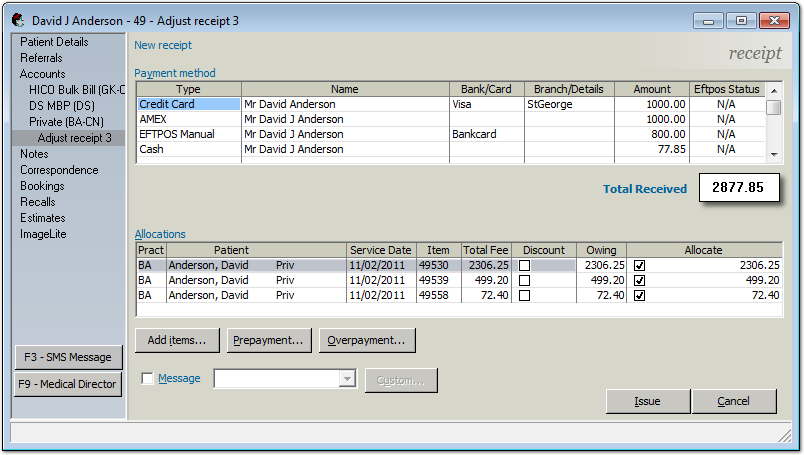The width and height of the screenshot is (804, 455).
Task: Select the Credit Card payment type cell
Action: pos(189,104)
